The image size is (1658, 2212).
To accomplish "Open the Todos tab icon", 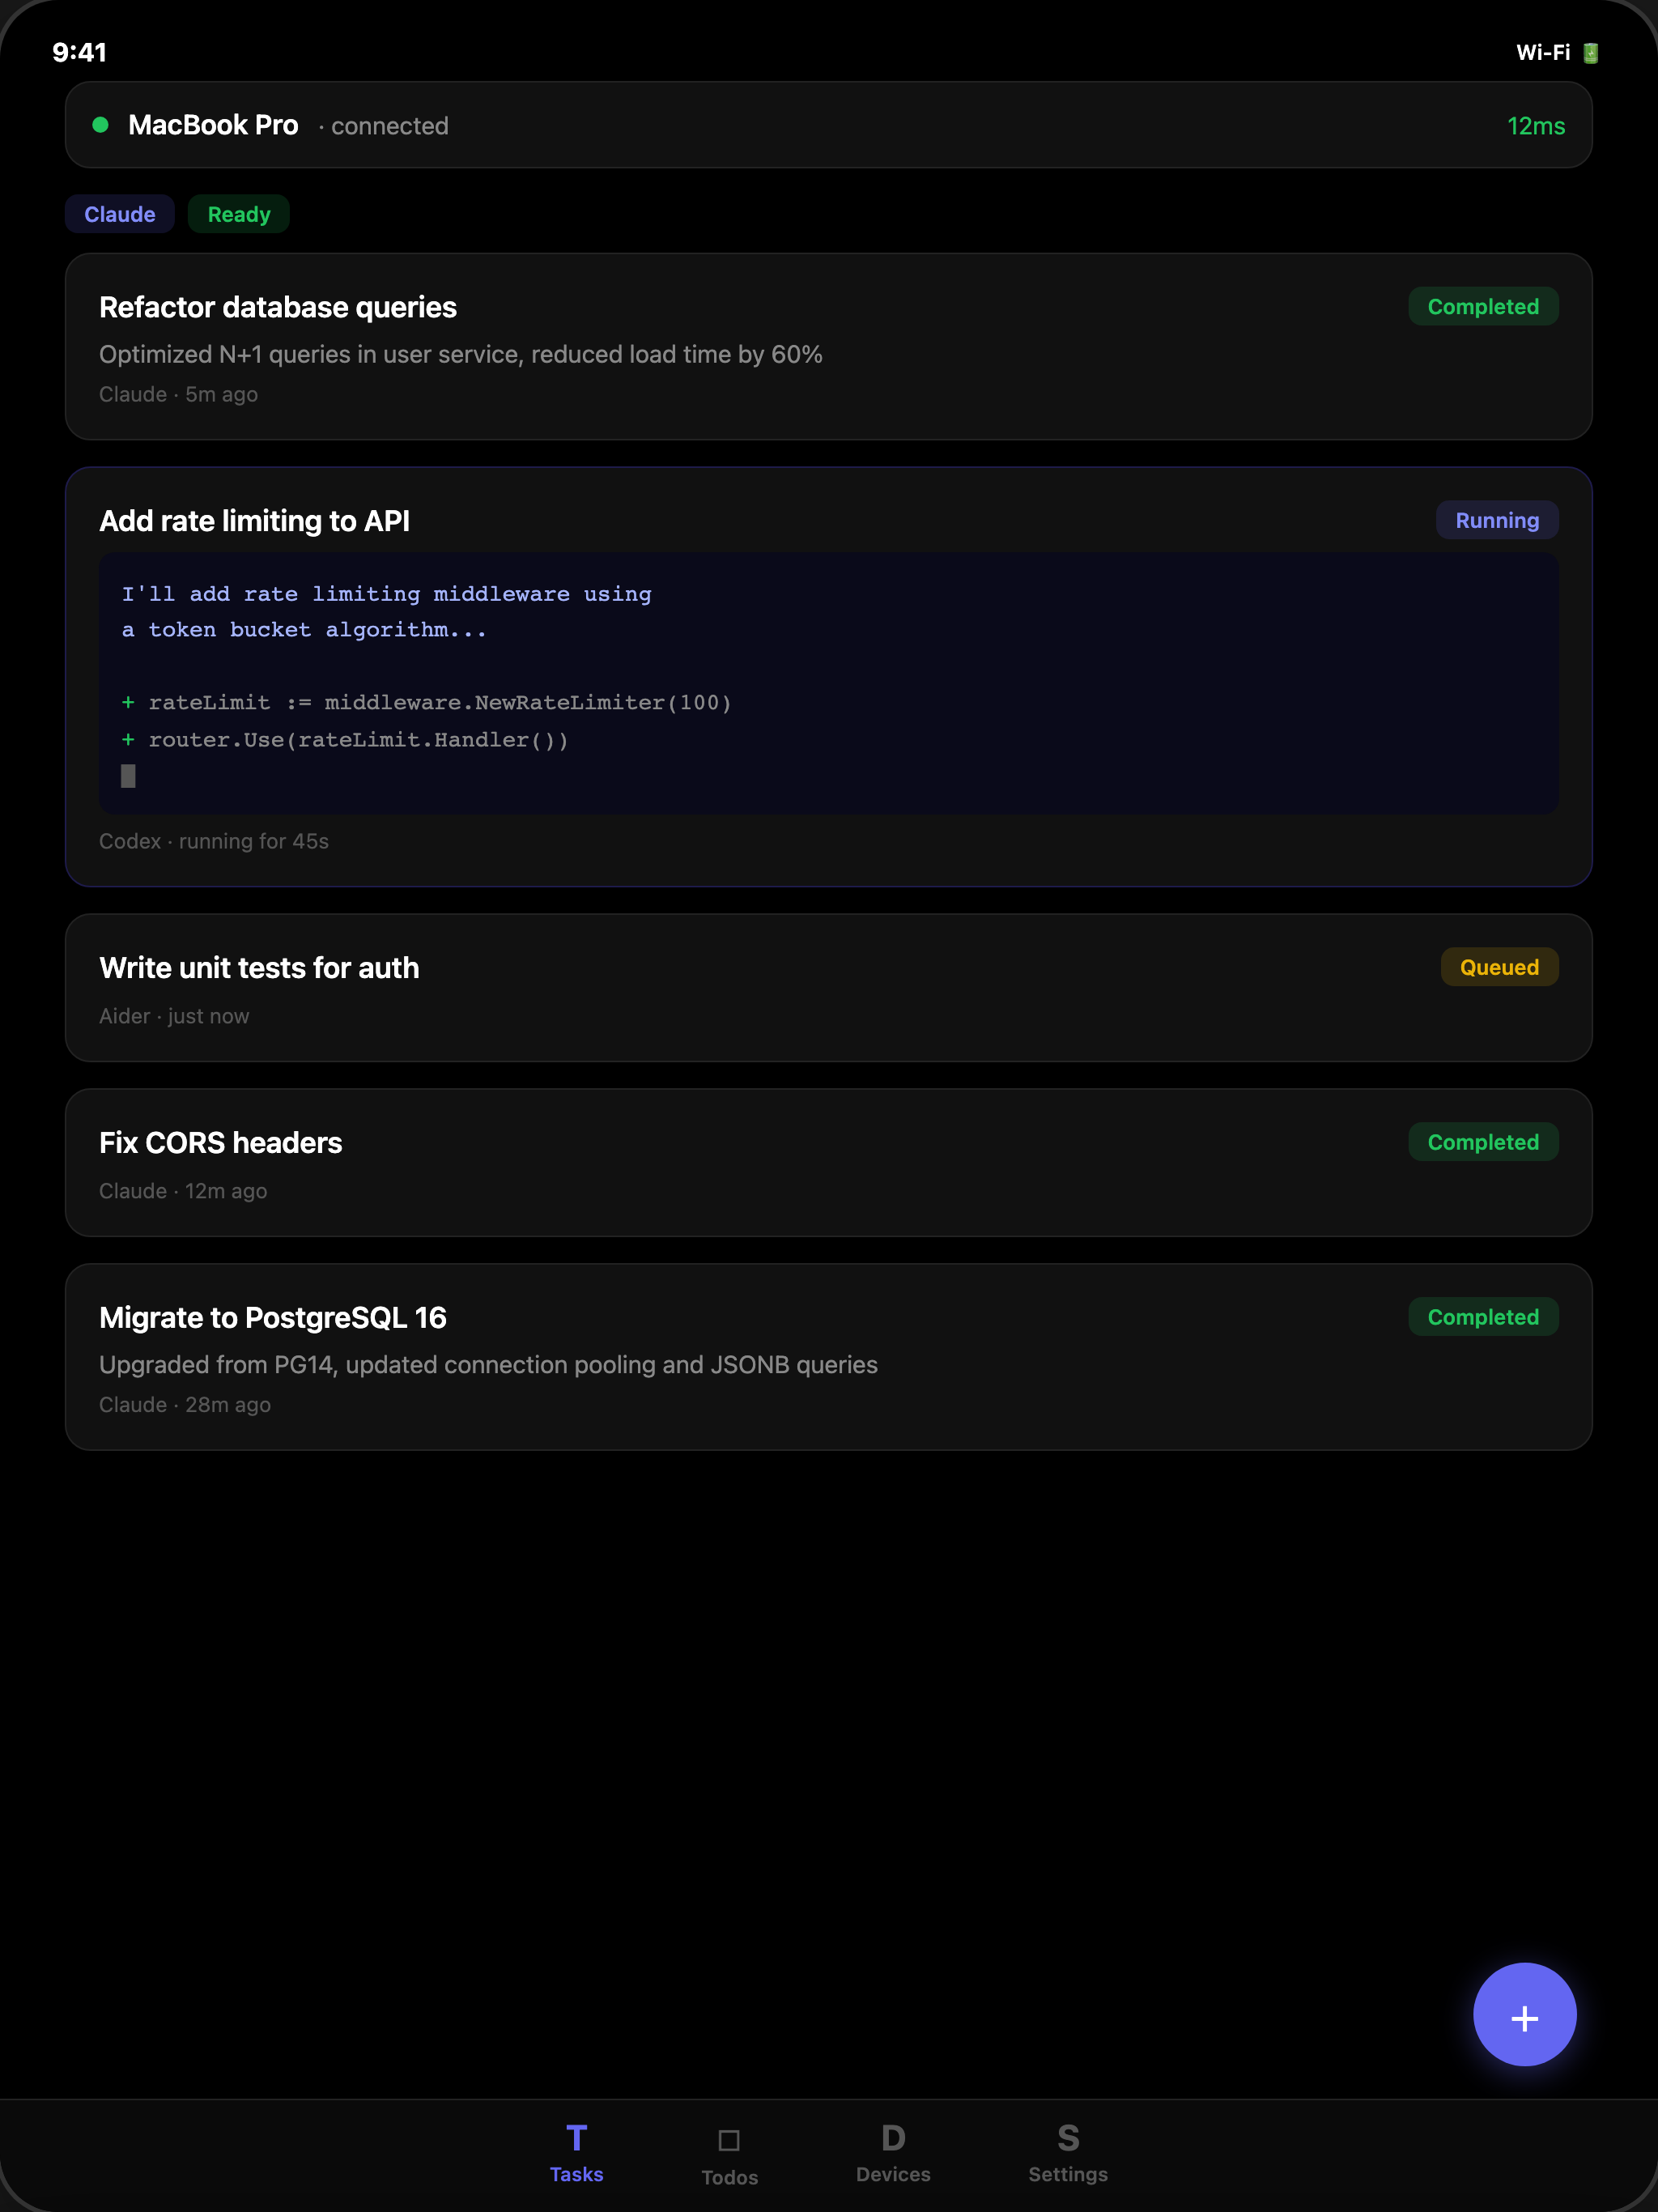I will [x=729, y=2141].
